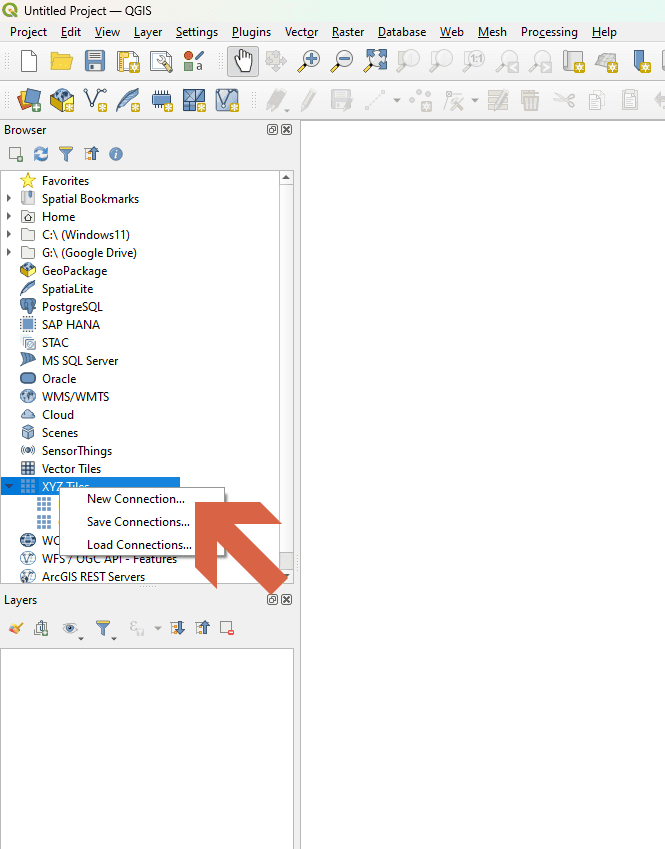Expand the Spatial Bookmarks tree node
The height and width of the screenshot is (849, 665).
click(x=9, y=199)
